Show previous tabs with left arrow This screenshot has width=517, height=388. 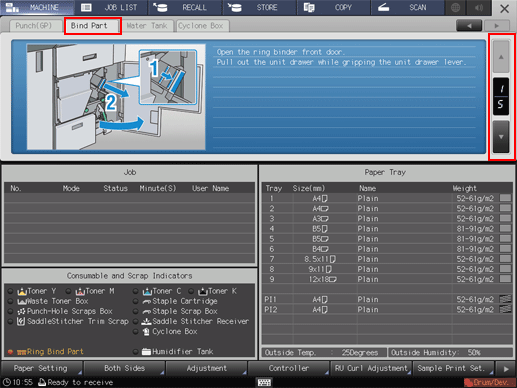tap(469, 26)
